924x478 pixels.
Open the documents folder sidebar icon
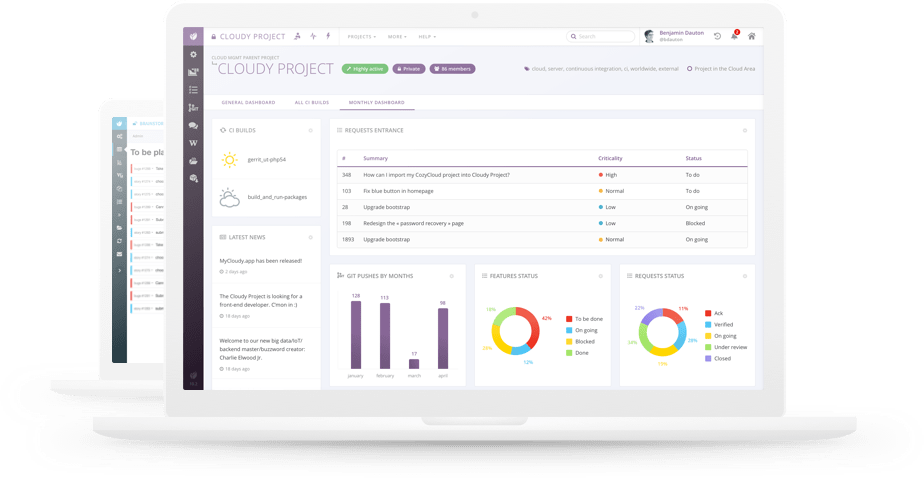click(x=193, y=161)
